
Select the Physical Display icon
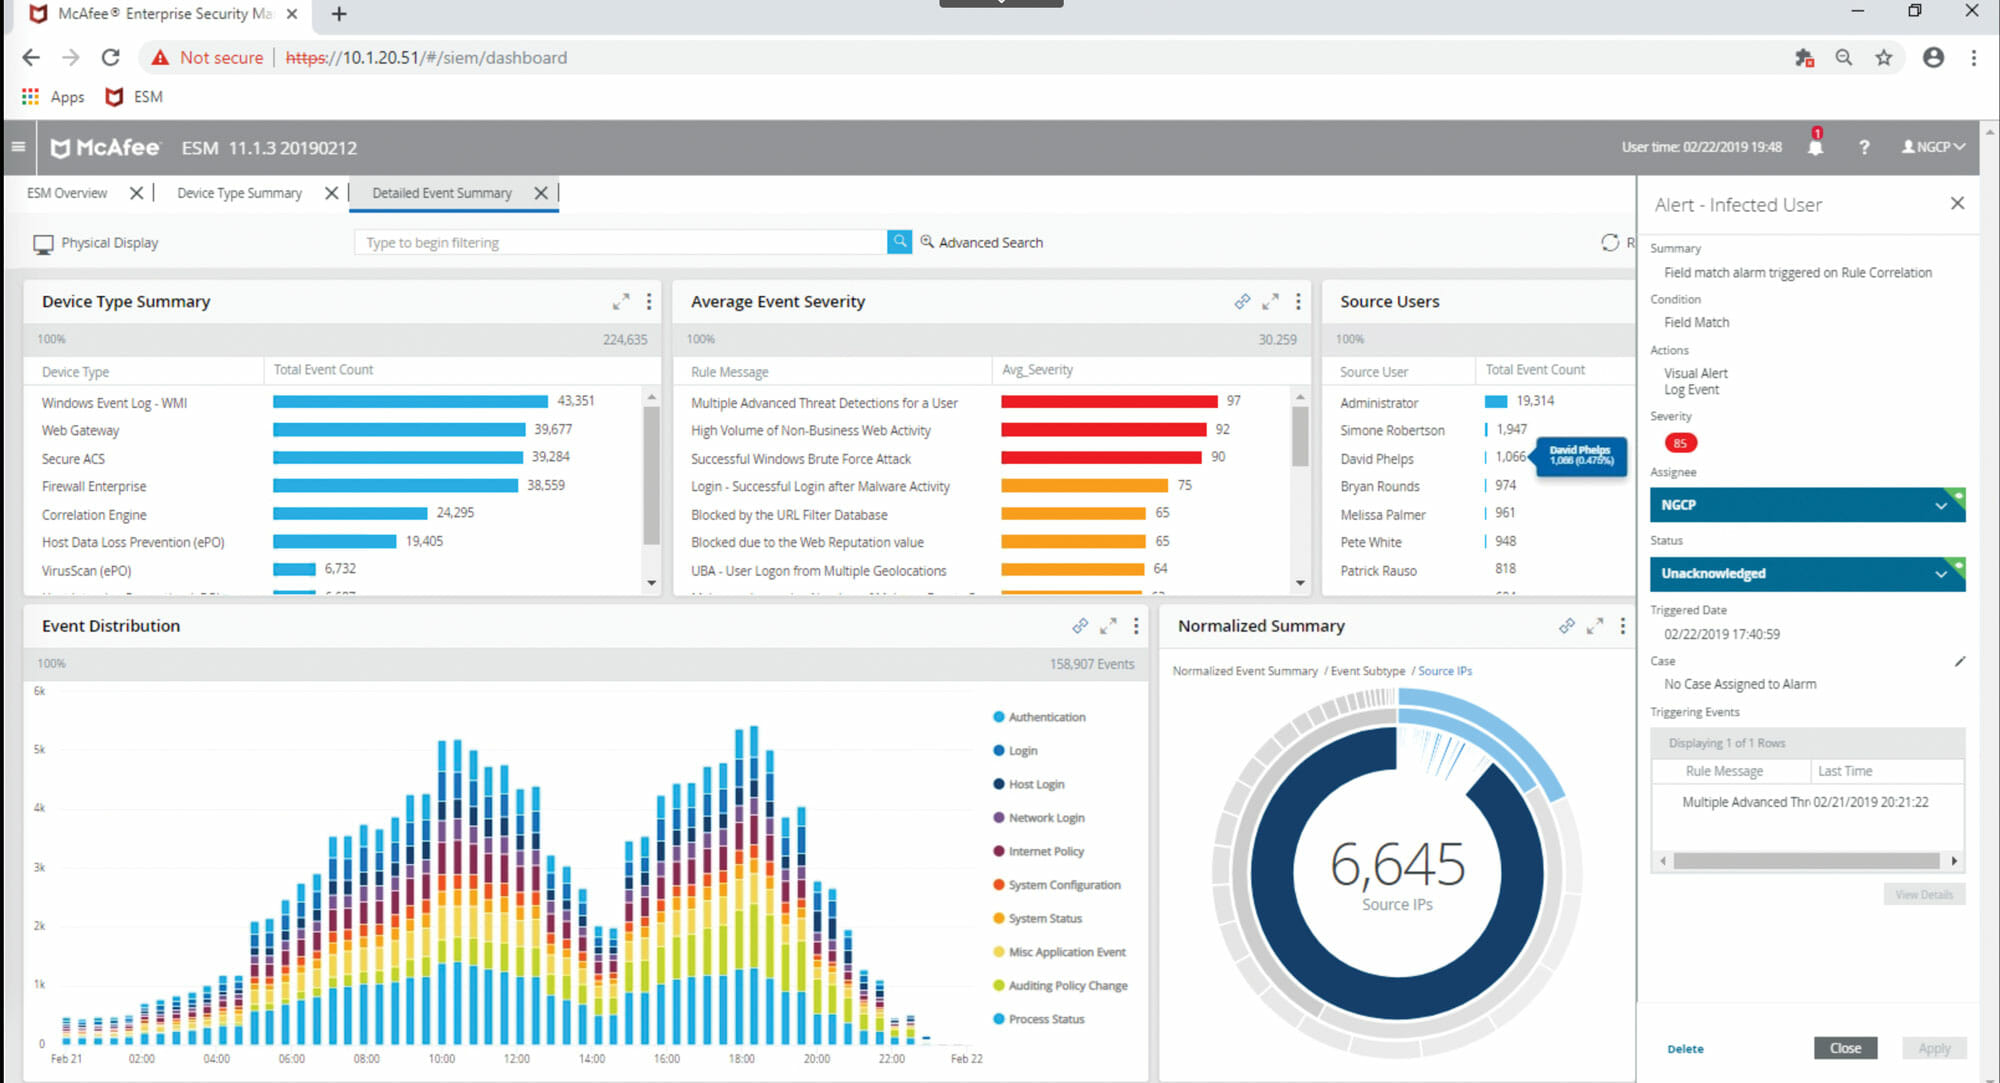42,243
